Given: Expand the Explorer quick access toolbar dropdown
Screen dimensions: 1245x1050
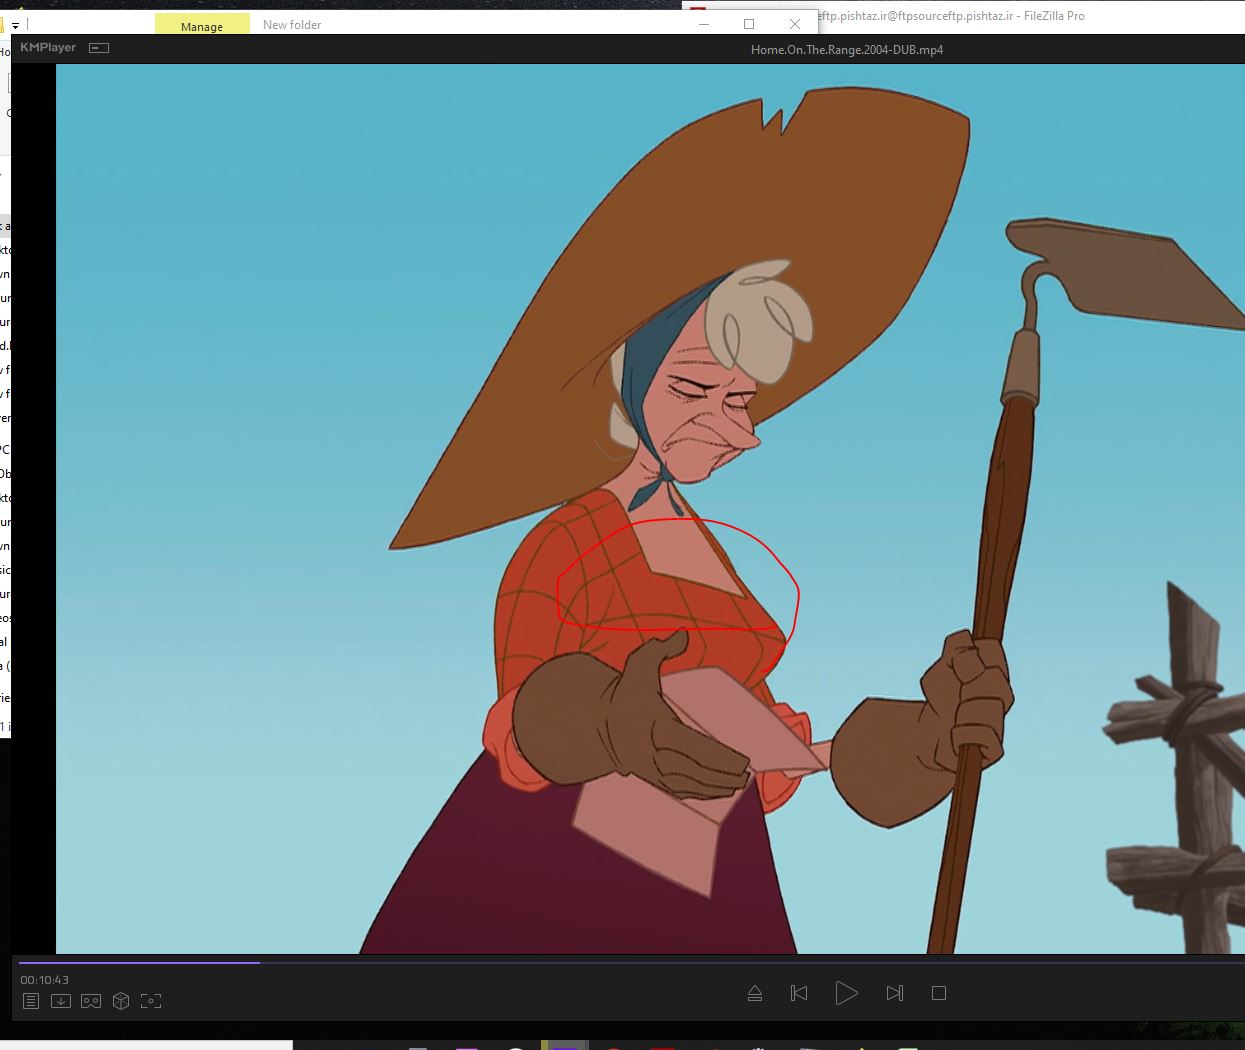Looking at the screenshot, I should [16, 25].
